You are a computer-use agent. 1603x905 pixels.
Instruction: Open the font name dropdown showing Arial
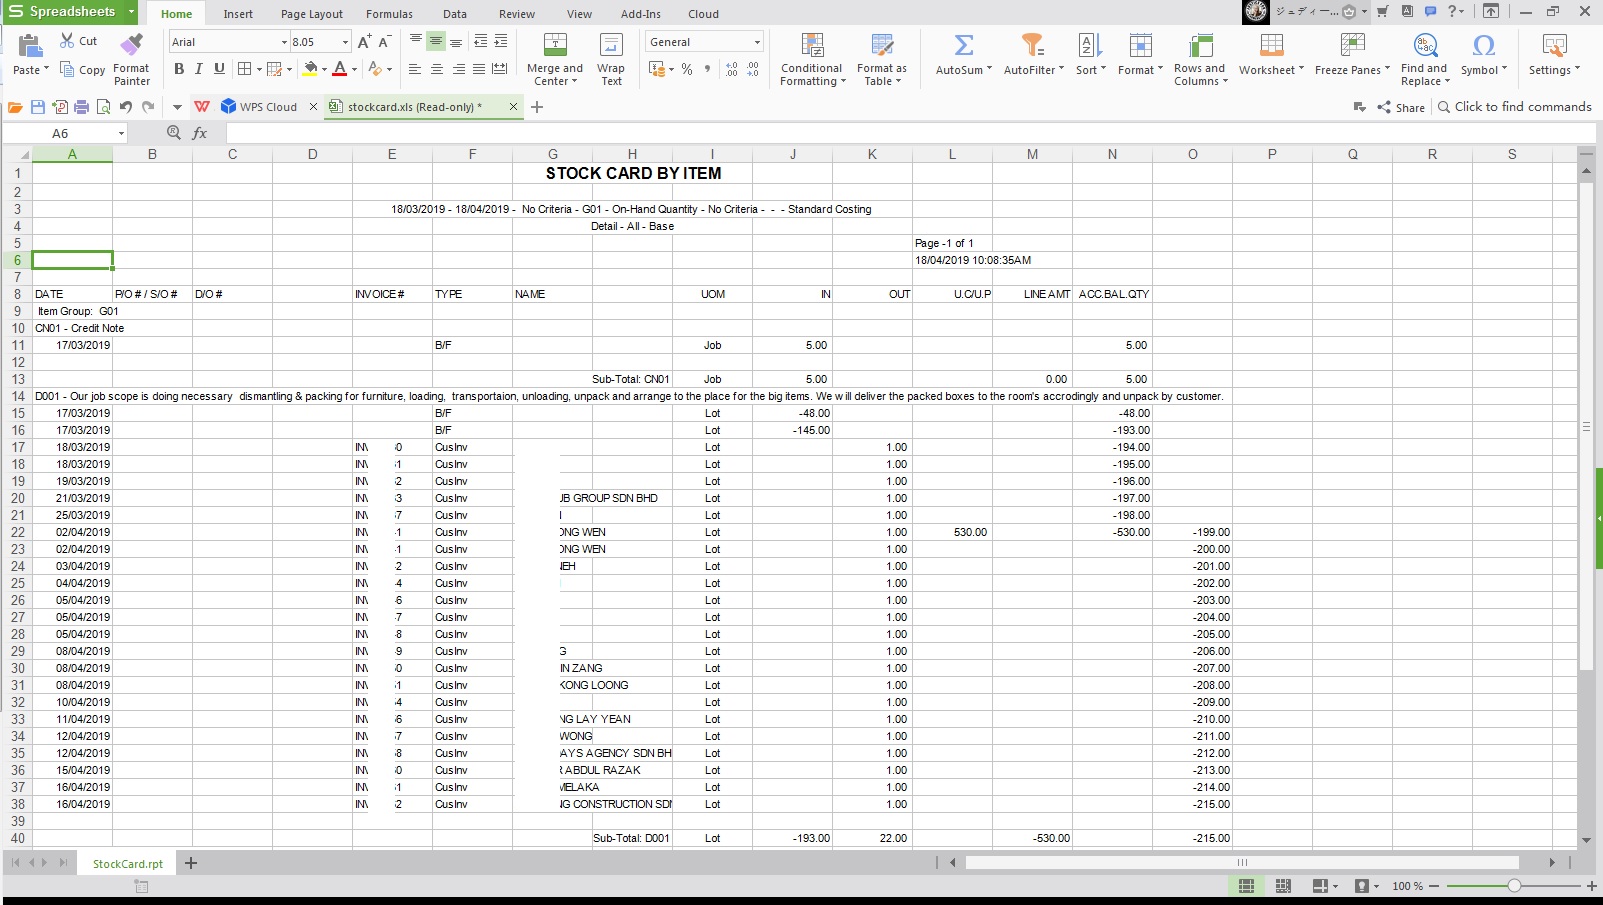click(x=284, y=42)
